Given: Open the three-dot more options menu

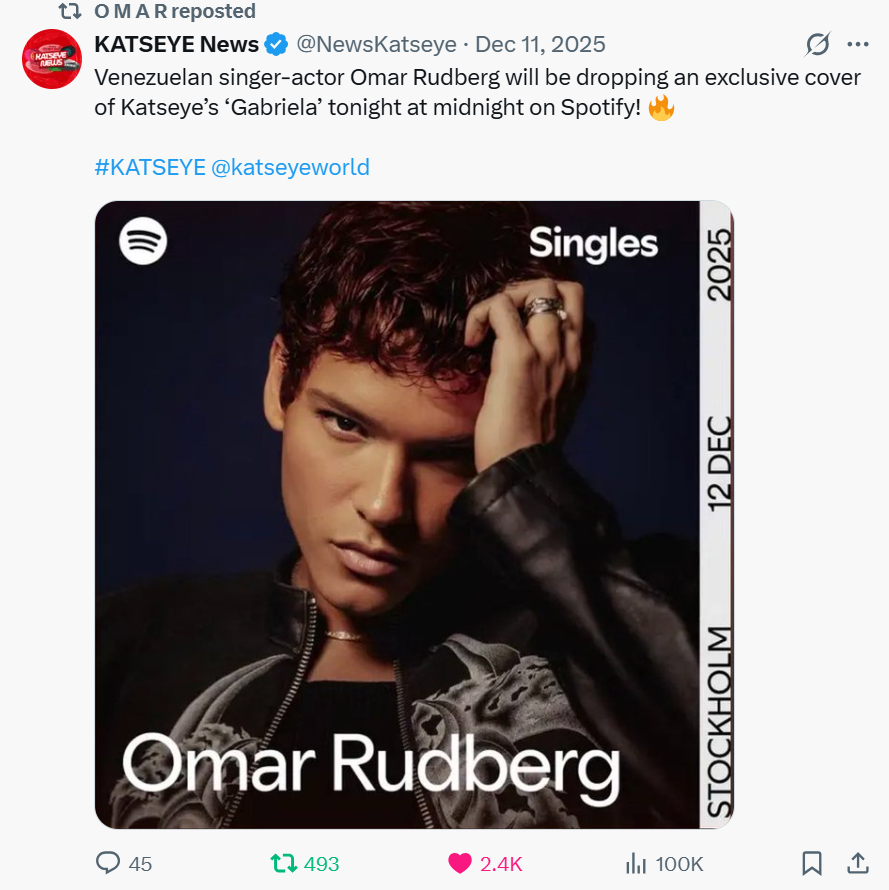Looking at the screenshot, I should [858, 45].
